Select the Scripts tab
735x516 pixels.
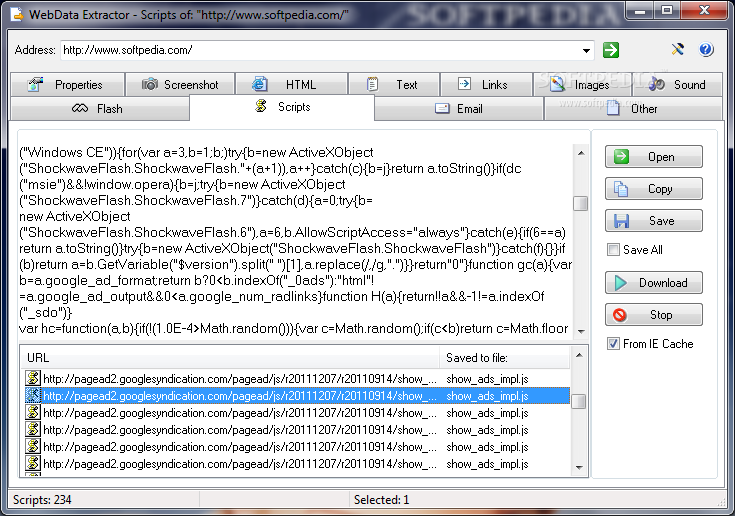282,107
